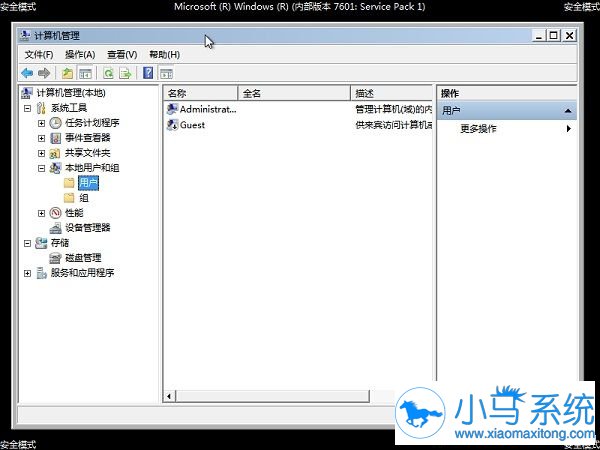Click the Export list toolbar icon
600x450 pixels.
125,73
